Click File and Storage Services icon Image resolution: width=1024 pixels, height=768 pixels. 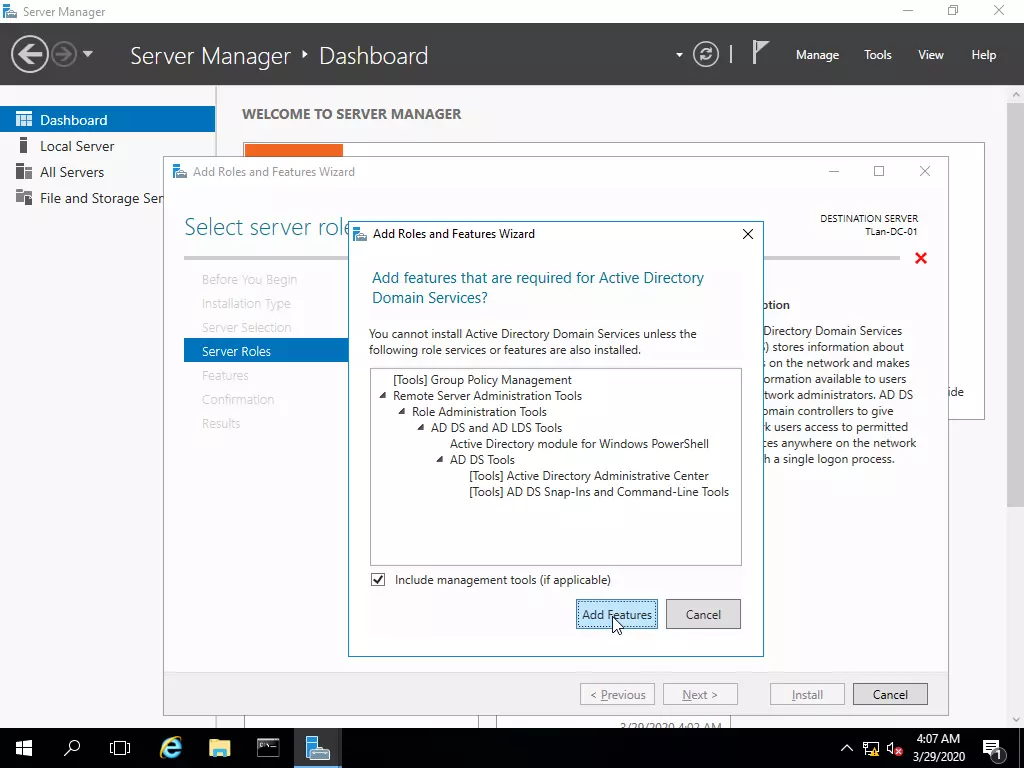[x=24, y=197]
